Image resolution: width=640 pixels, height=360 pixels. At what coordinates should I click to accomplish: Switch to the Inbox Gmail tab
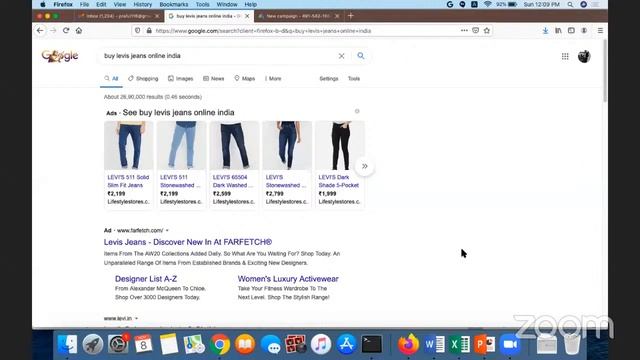(119, 16)
